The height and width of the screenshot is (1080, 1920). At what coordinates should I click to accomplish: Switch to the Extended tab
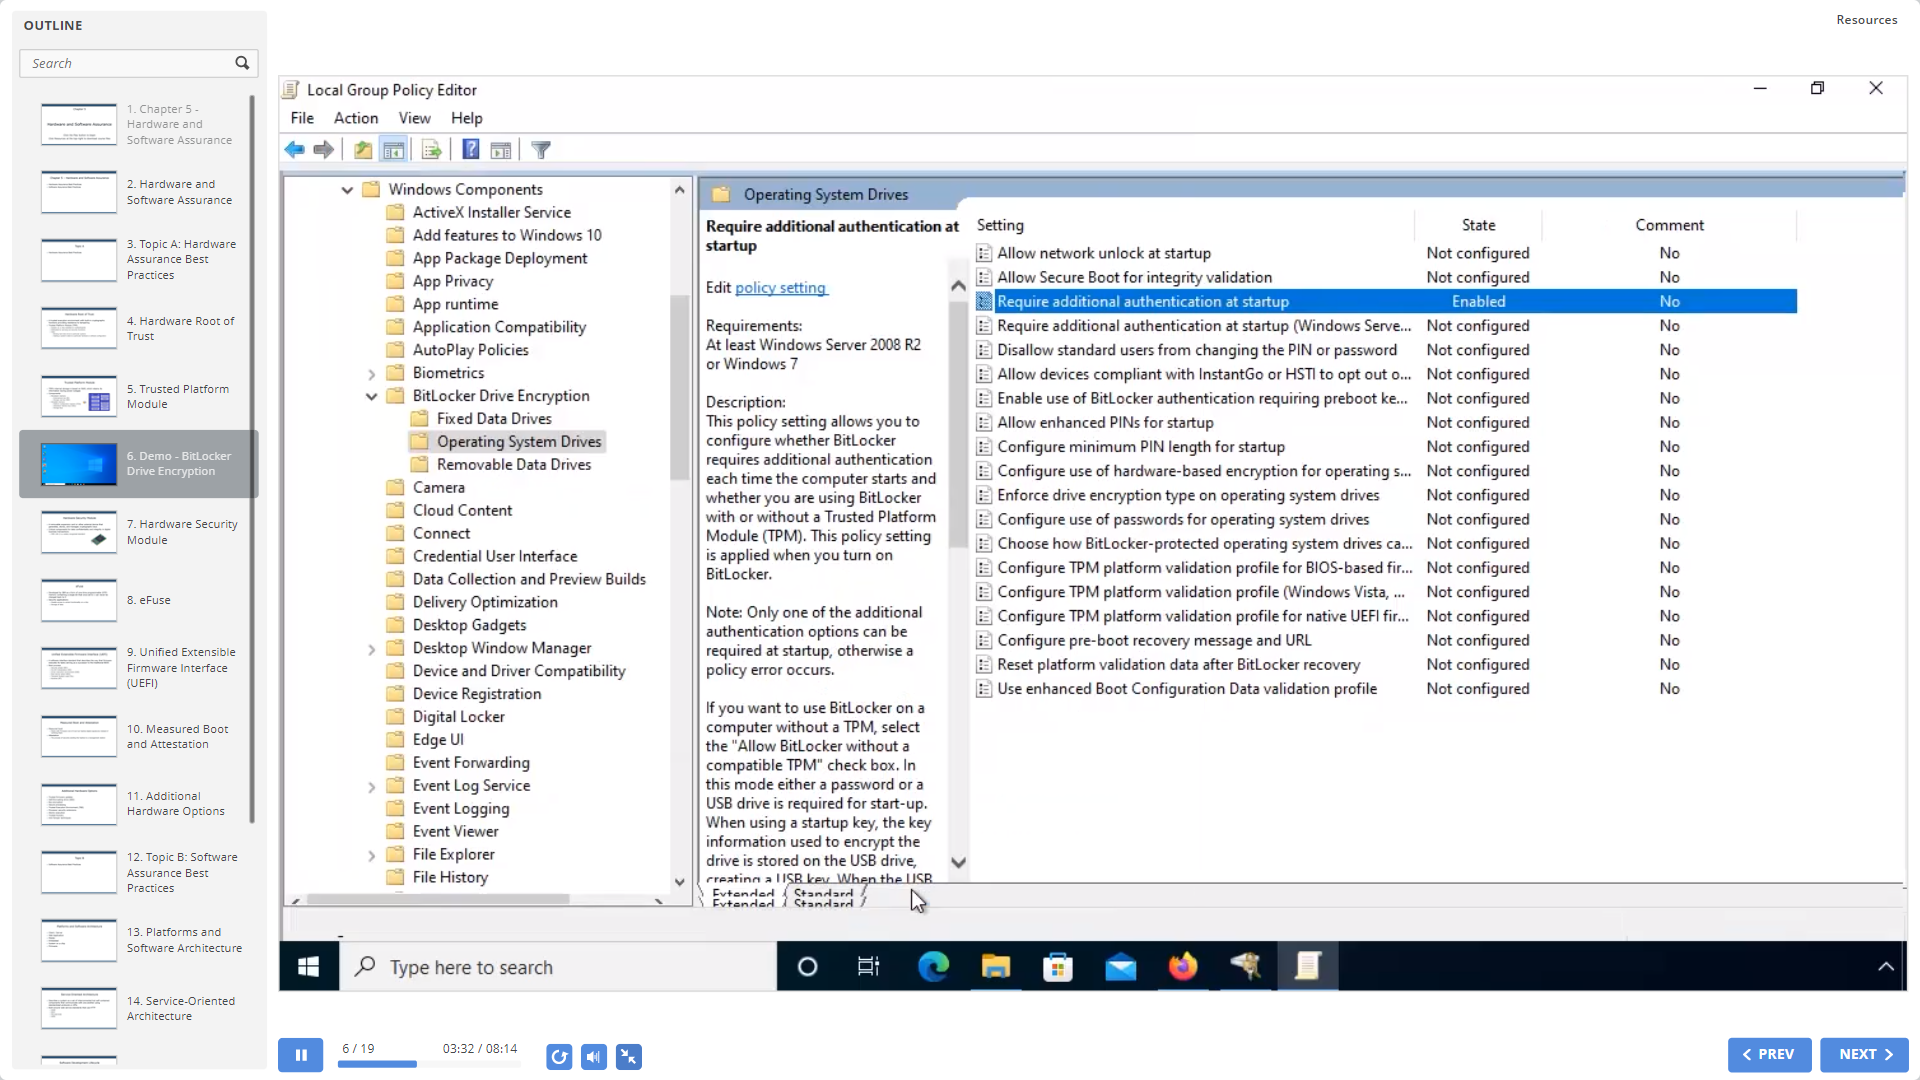[x=743, y=896]
